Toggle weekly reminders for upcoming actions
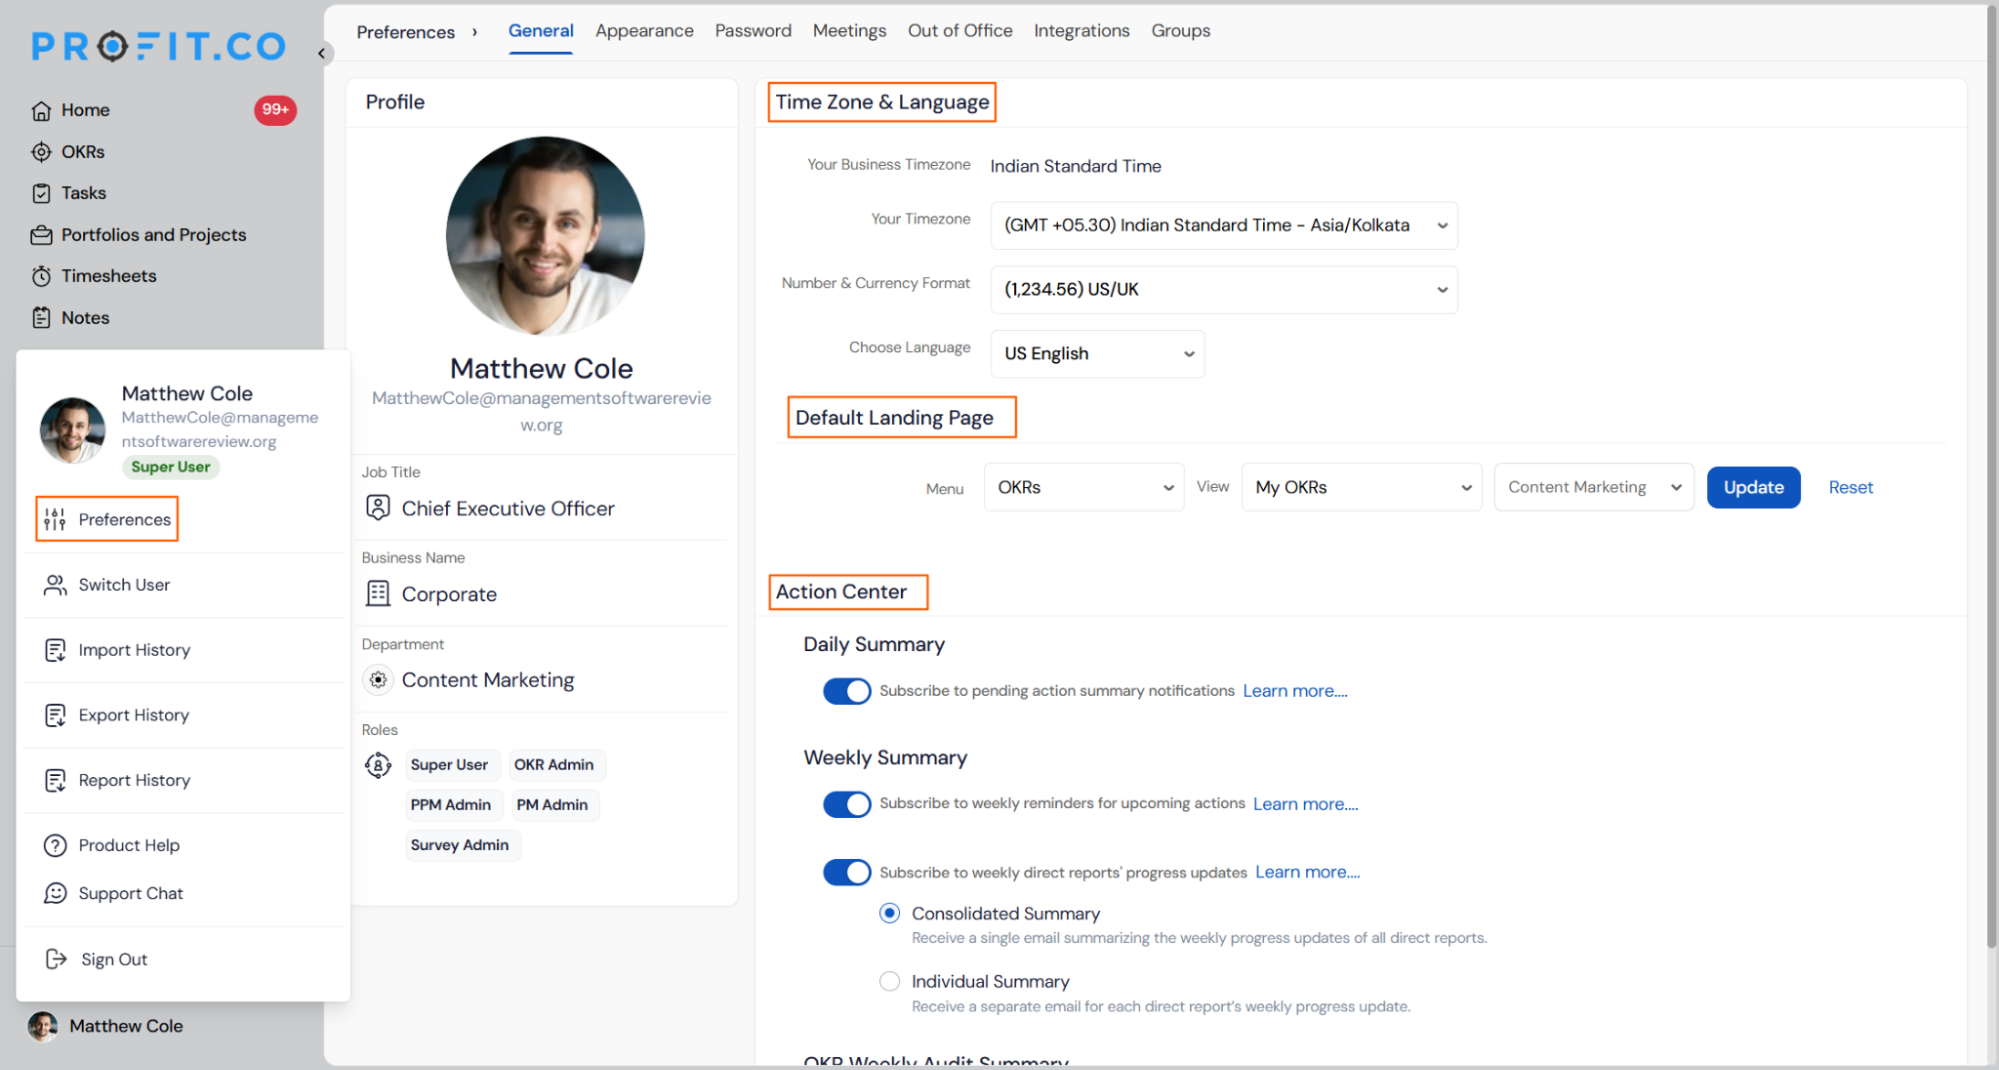Image resolution: width=1999 pixels, height=1070 pixels. pyautogui.click(x=847, y=804)
